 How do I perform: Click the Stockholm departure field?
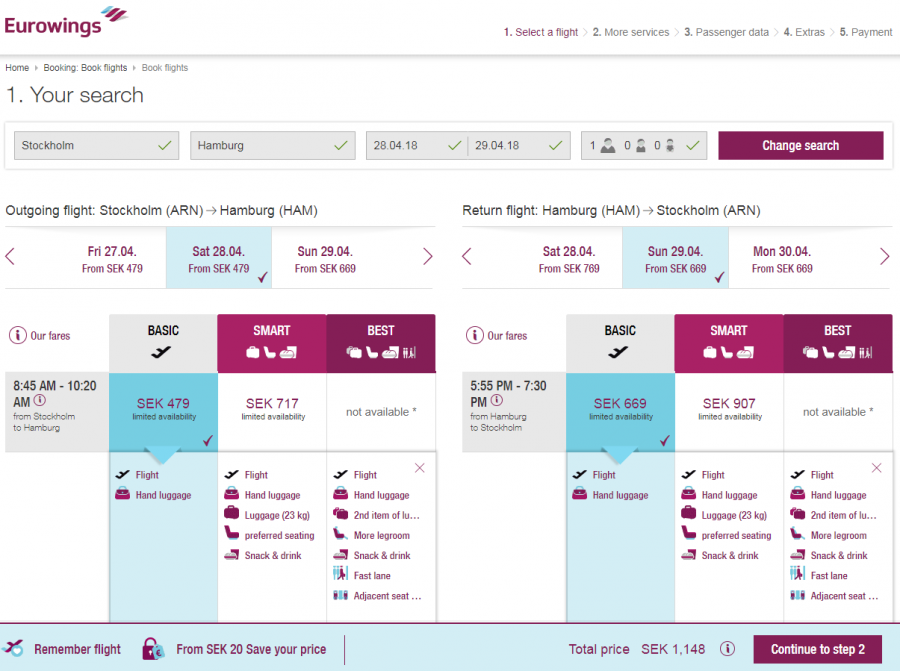tap(96, 145)
